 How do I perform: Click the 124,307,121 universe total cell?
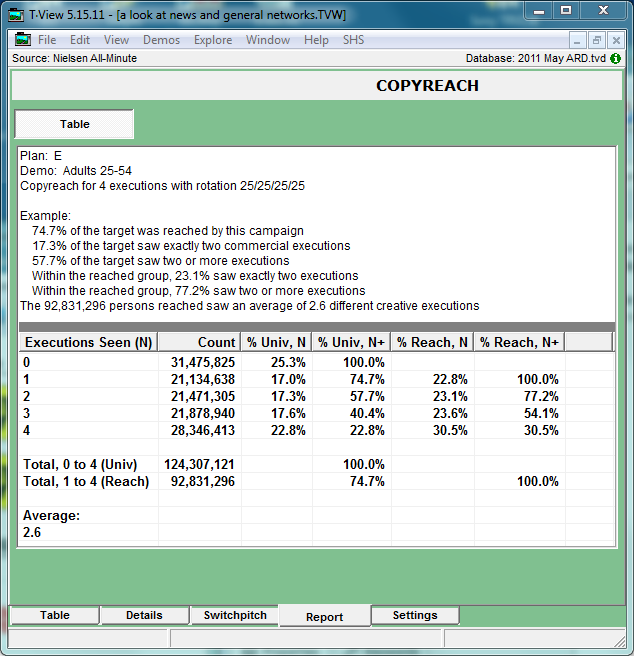pos(200,464)
